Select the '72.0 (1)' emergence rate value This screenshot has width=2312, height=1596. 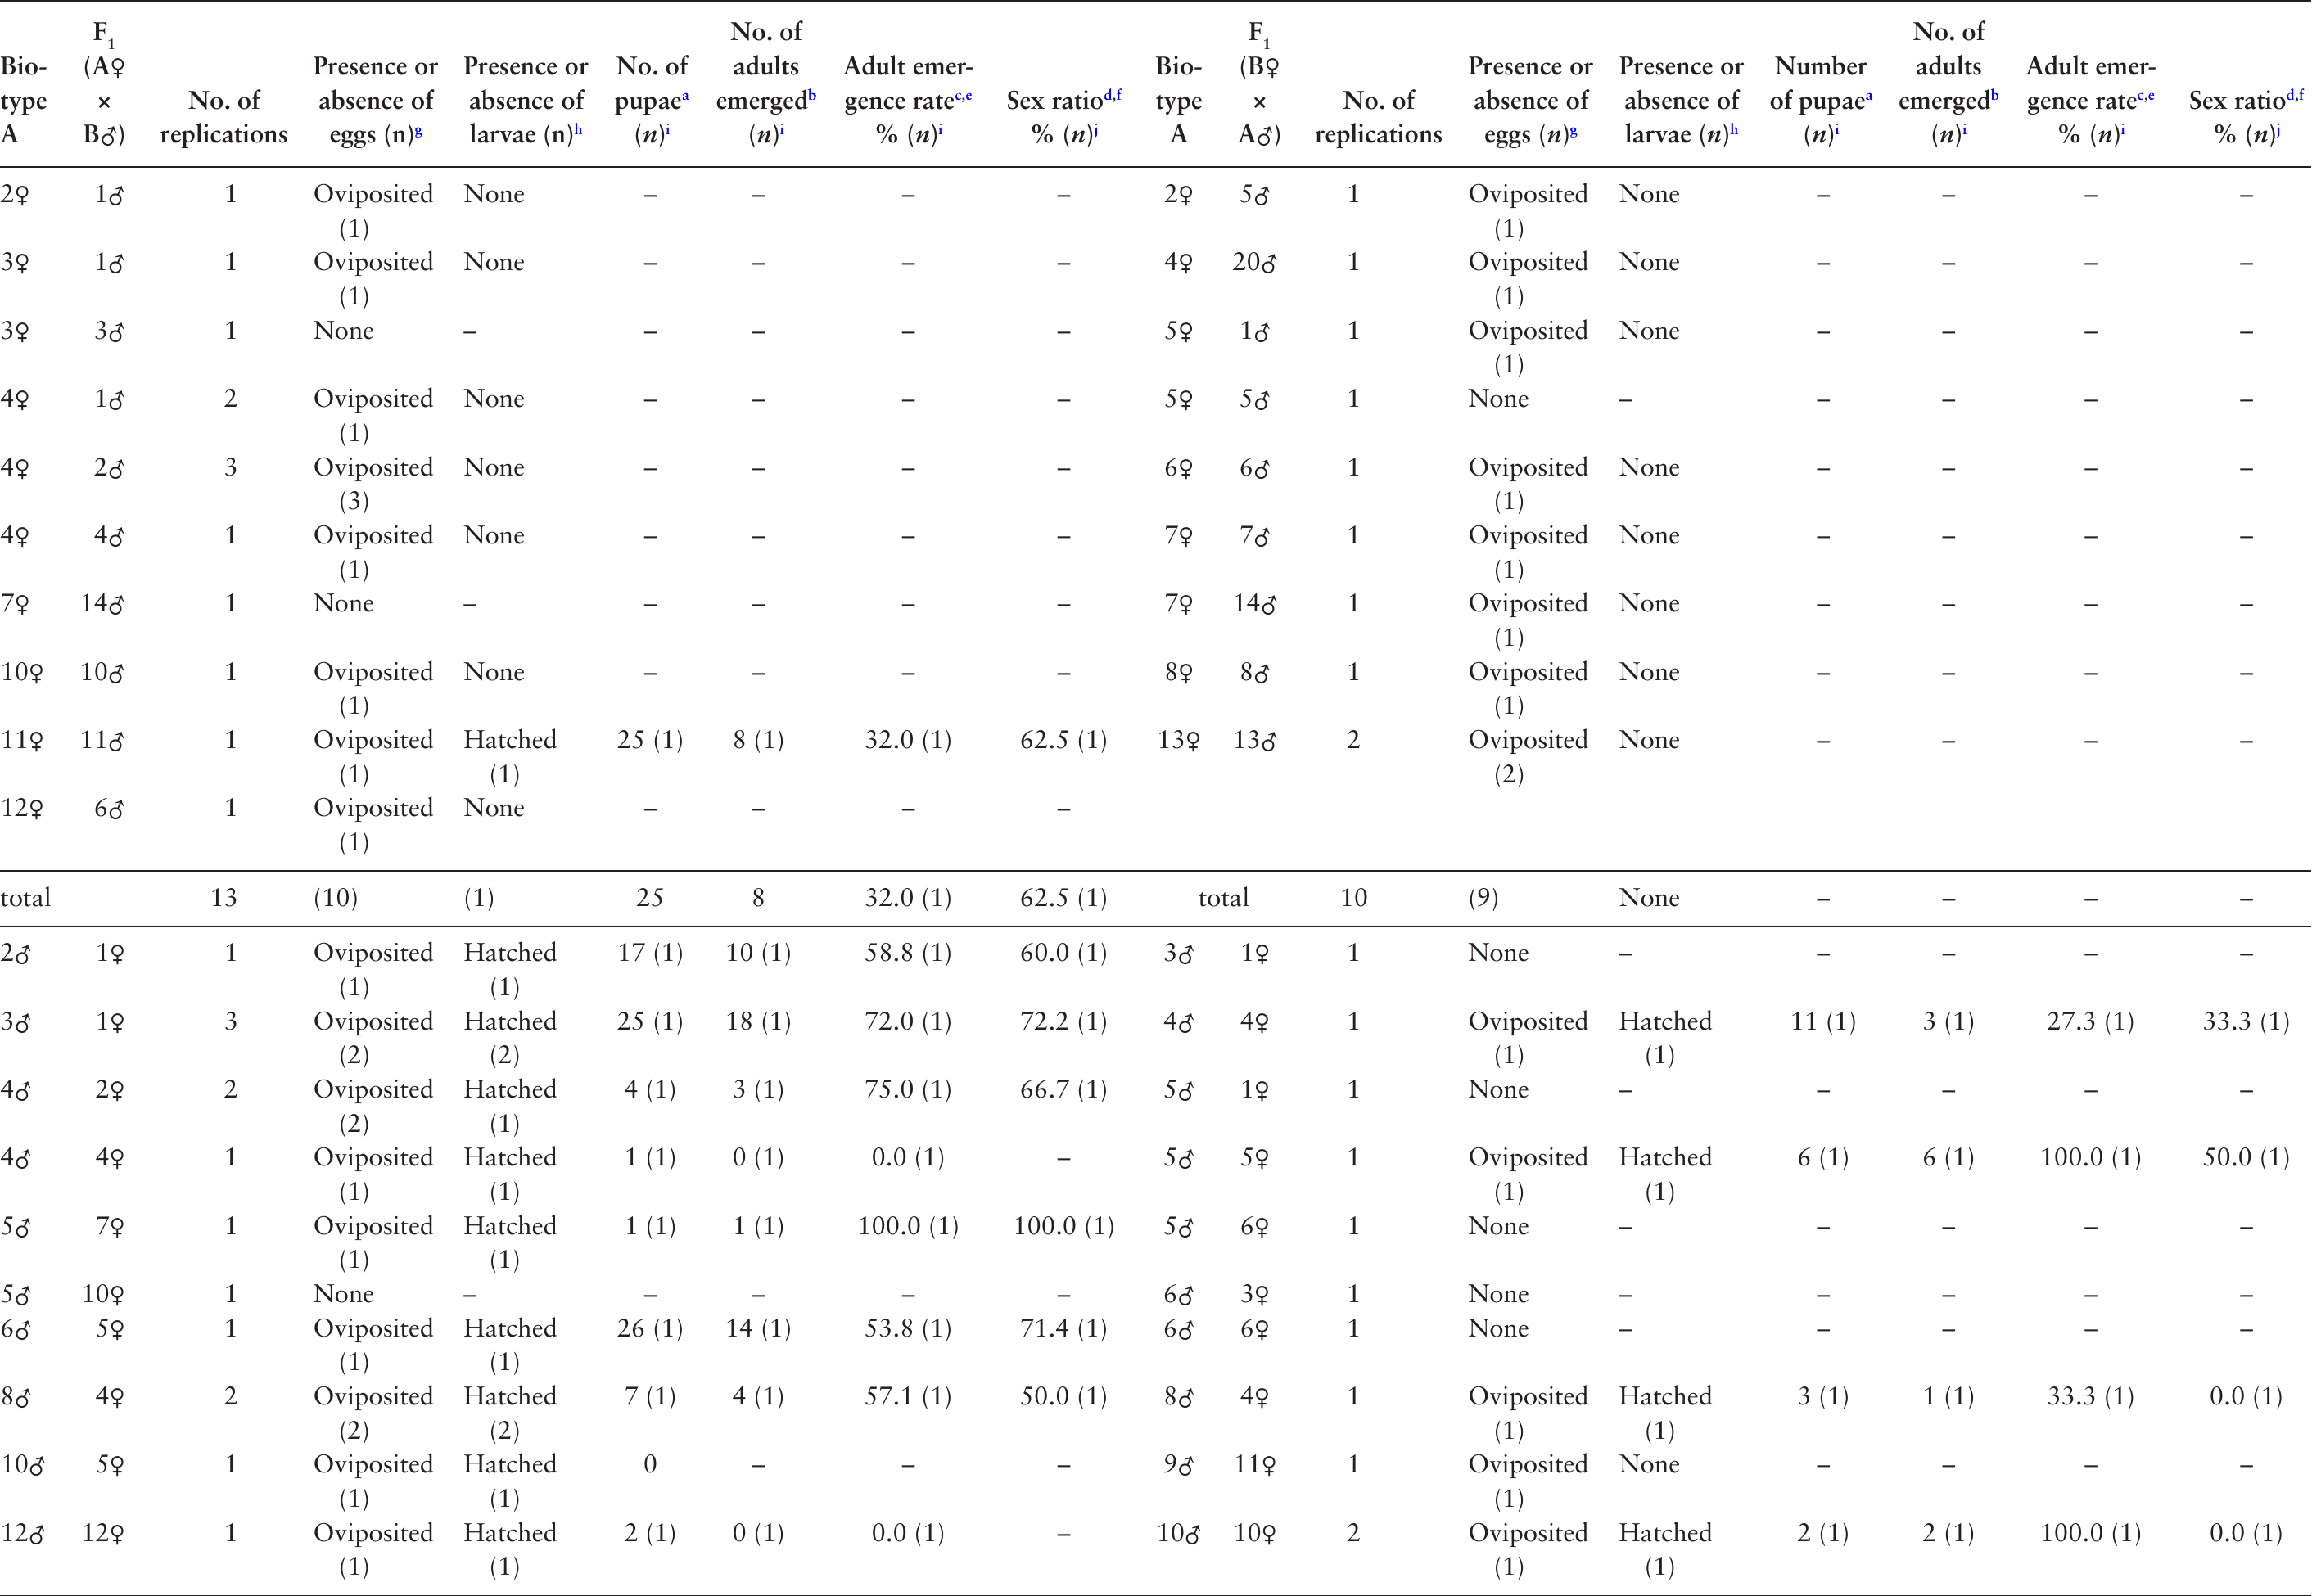pyautogui.click(x=908, y=1022)
